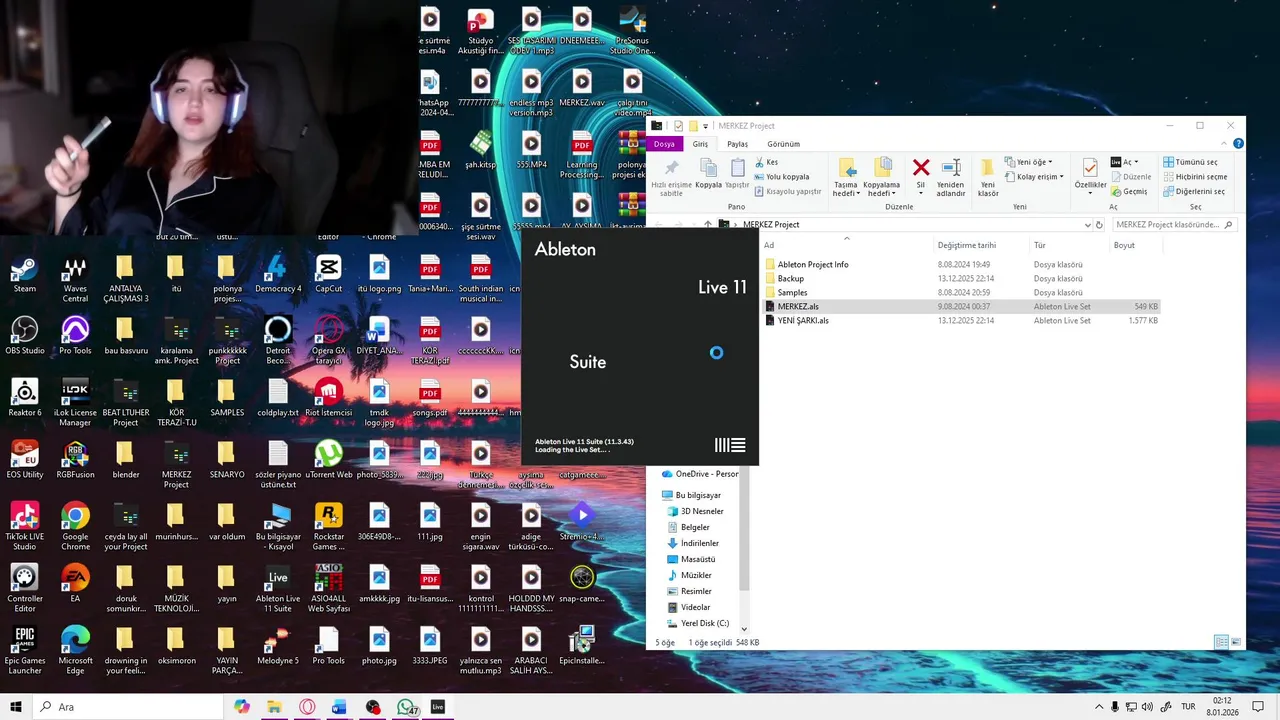Refresh the MERKEZ Project folder view
Viewport: 1280px width, 720px height.
pos(1099,225)
